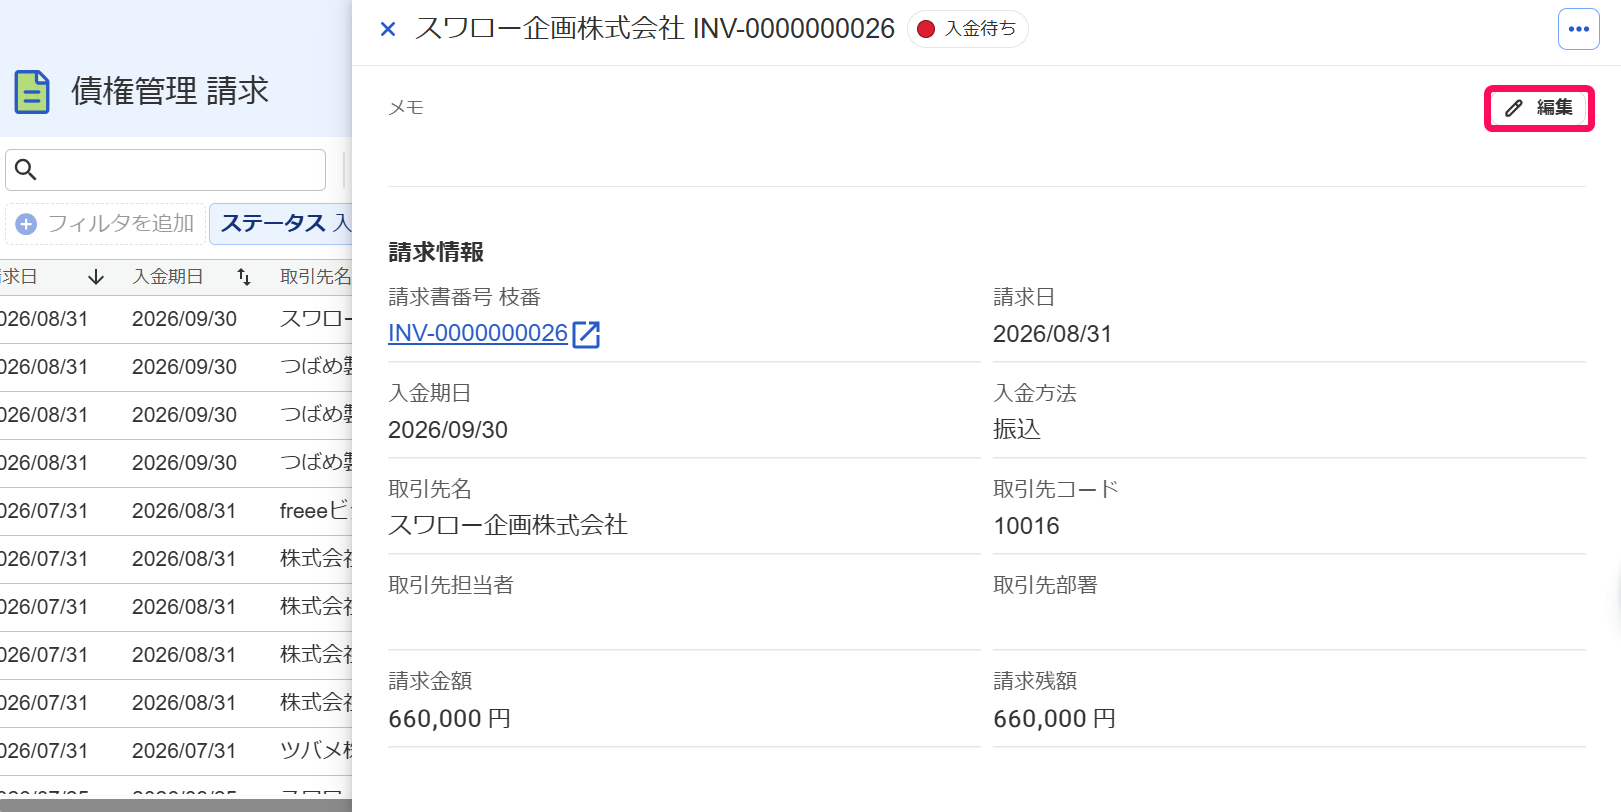Click the 債権管理 請求 page title
The width and height of the screenshot is (1621, 812).
point(170,91)
